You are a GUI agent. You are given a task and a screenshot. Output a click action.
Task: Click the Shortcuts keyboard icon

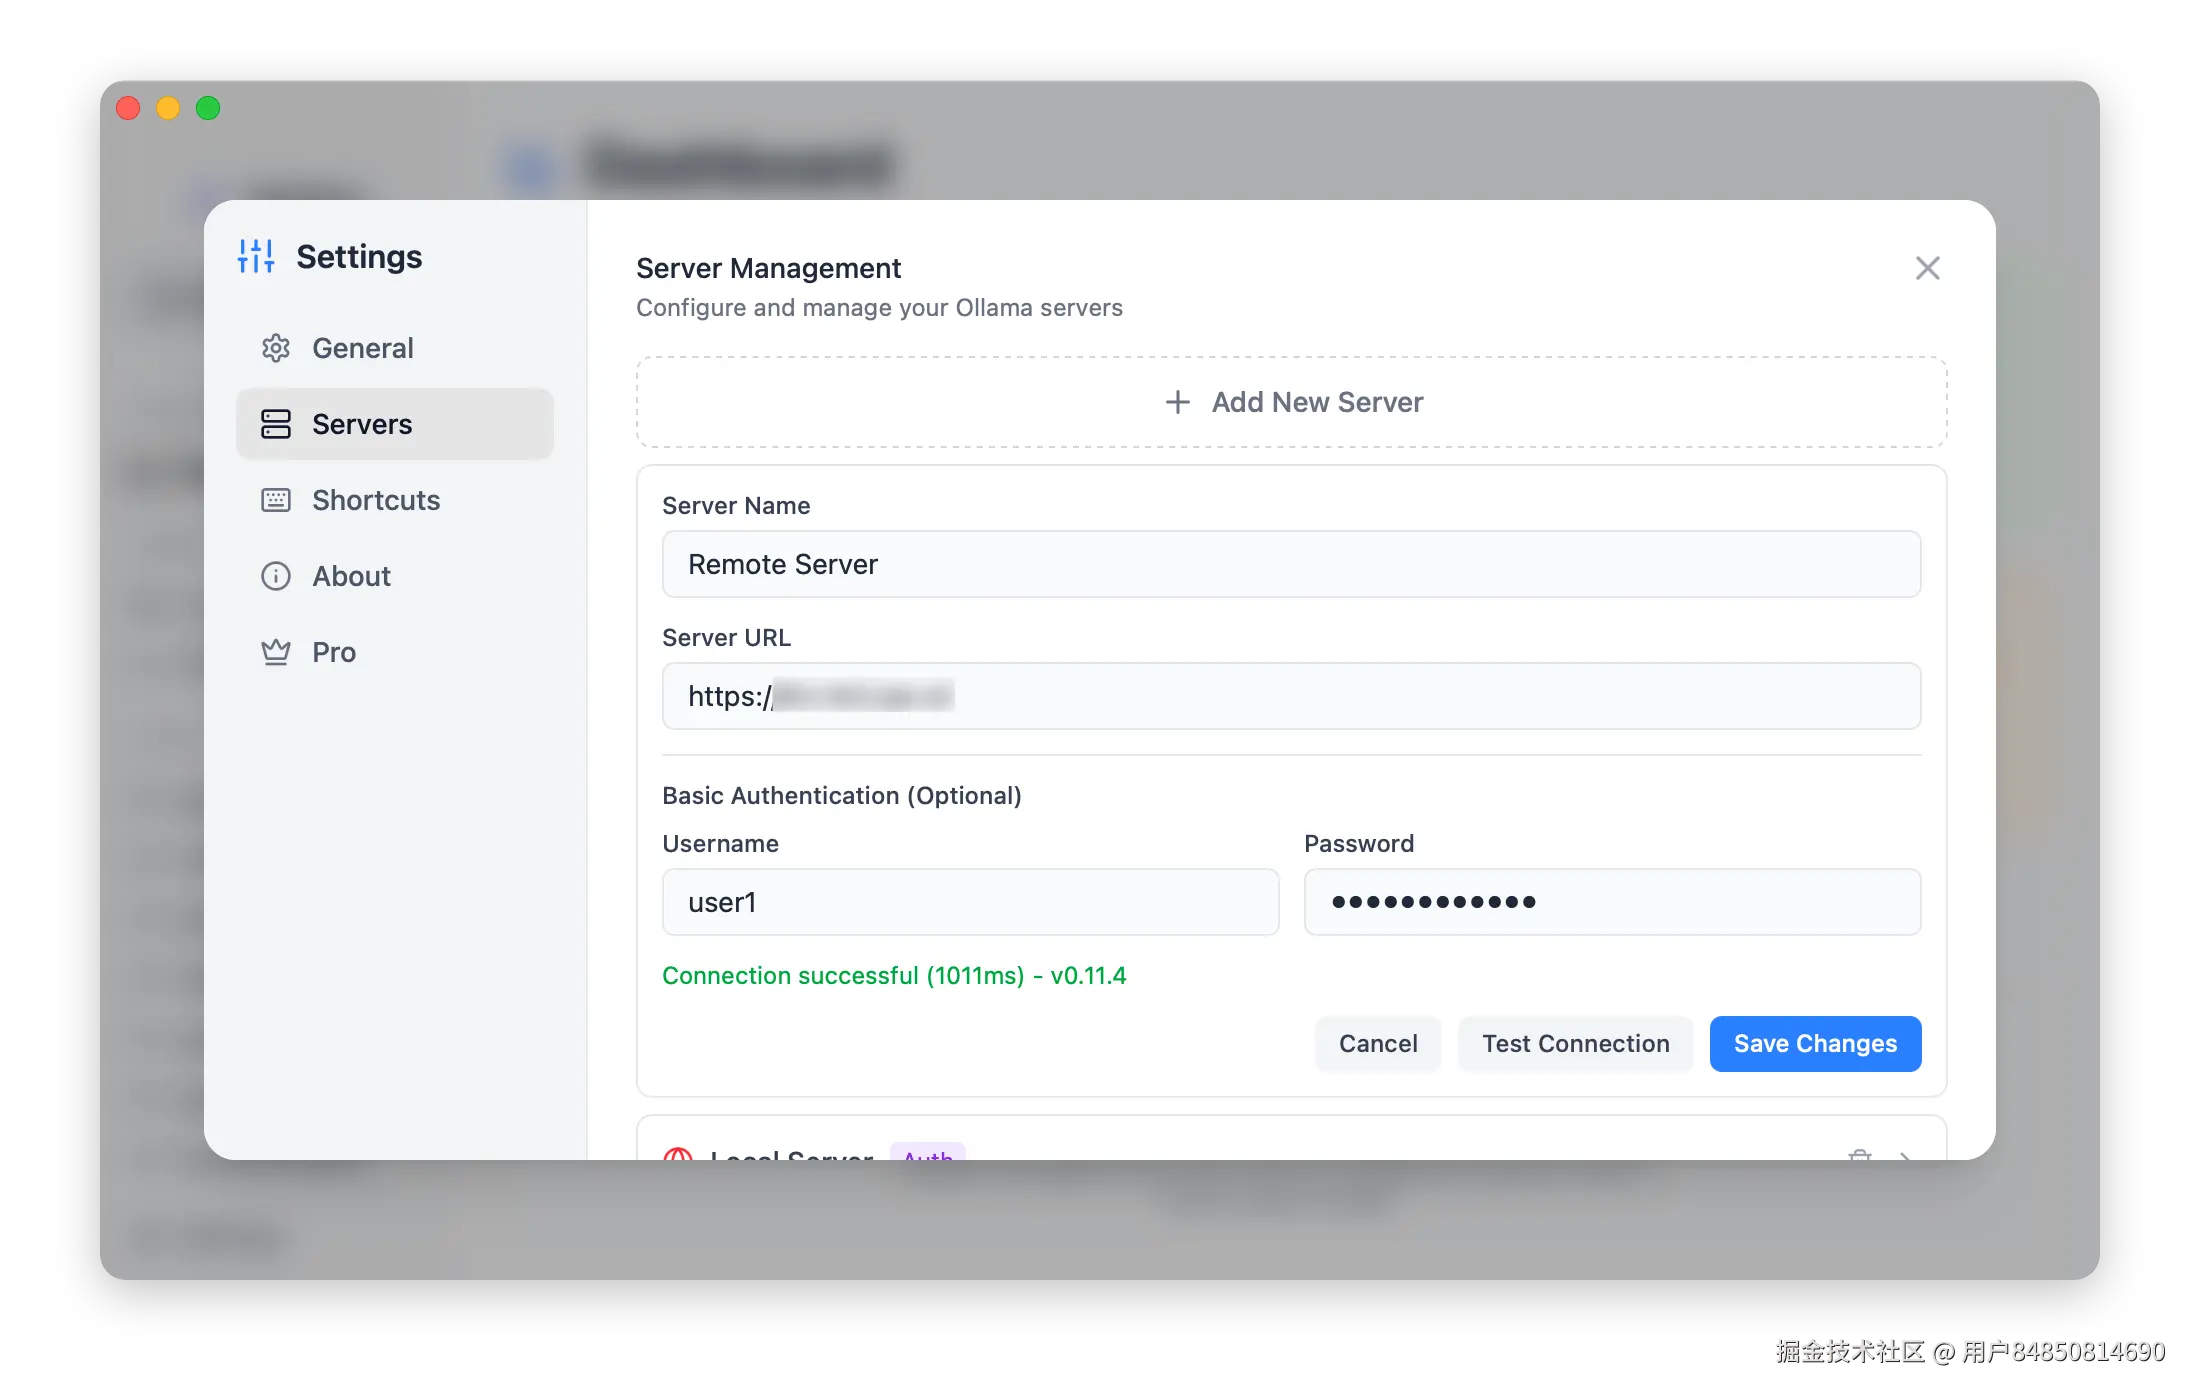tap(276, 500)
